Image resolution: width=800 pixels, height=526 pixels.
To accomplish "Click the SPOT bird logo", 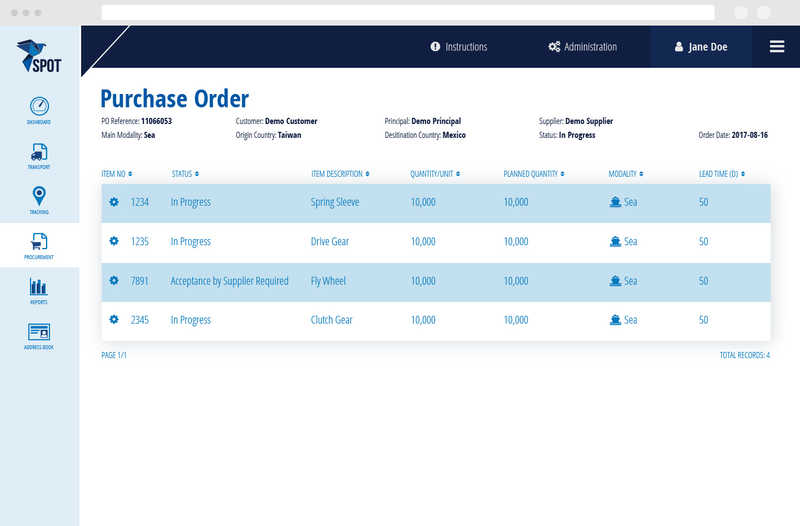I will click(x=39, y=56).
